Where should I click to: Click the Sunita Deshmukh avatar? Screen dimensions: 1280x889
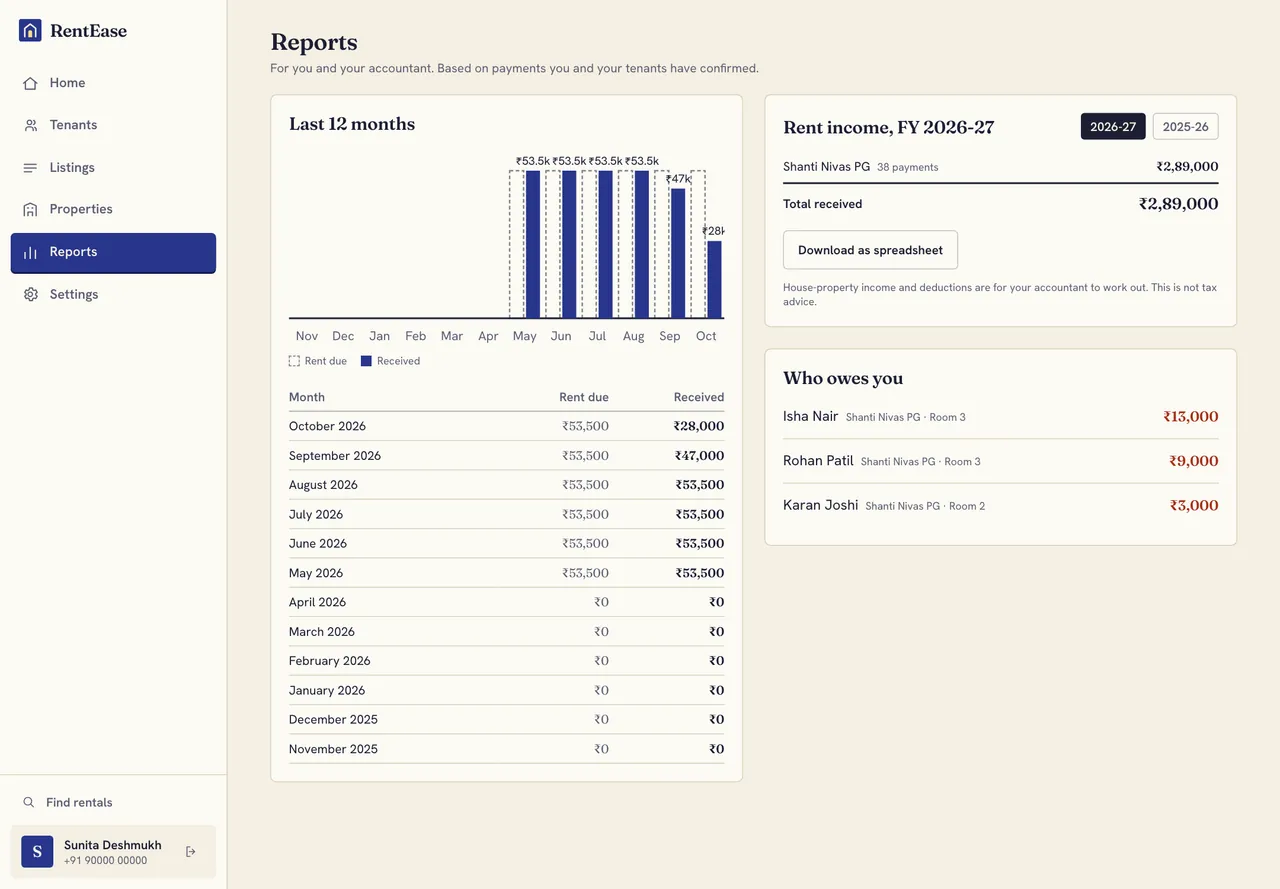pos(37,852)
